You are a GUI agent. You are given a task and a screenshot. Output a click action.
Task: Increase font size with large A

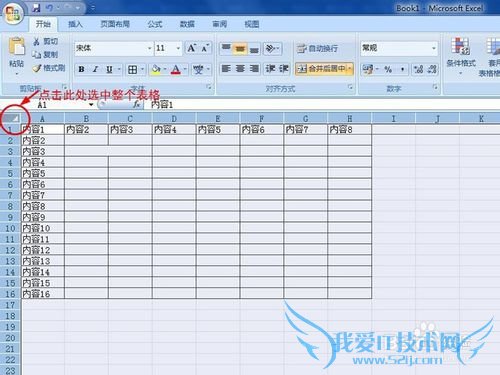[191, 48]
